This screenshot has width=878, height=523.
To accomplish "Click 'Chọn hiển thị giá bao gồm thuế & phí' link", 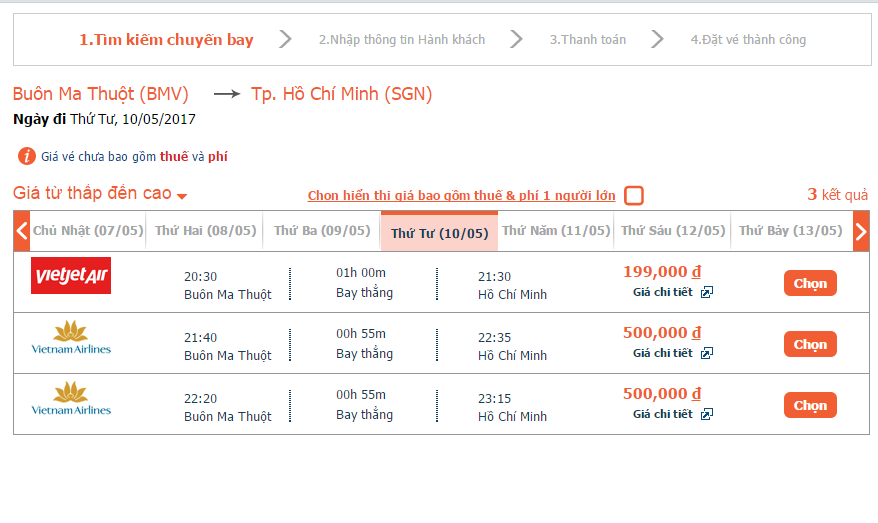I will coord(461,195).
